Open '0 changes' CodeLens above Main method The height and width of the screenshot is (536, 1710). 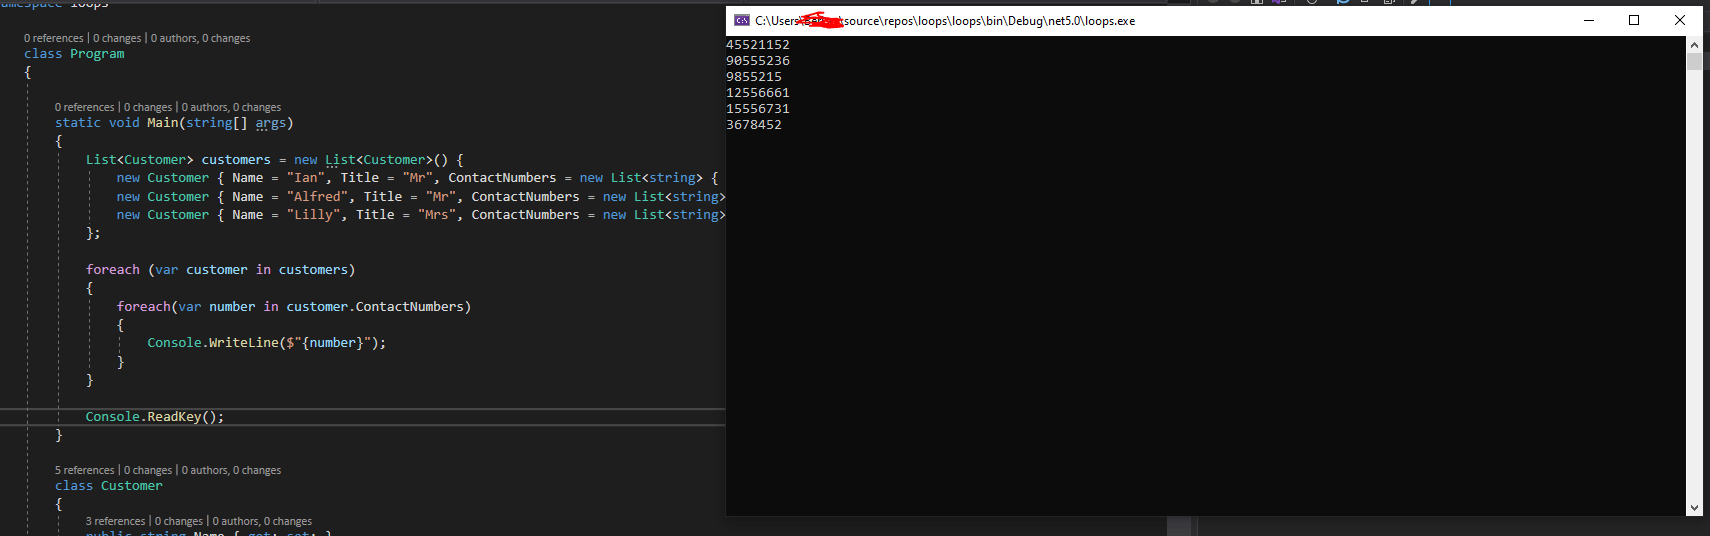tap(148, 107)
